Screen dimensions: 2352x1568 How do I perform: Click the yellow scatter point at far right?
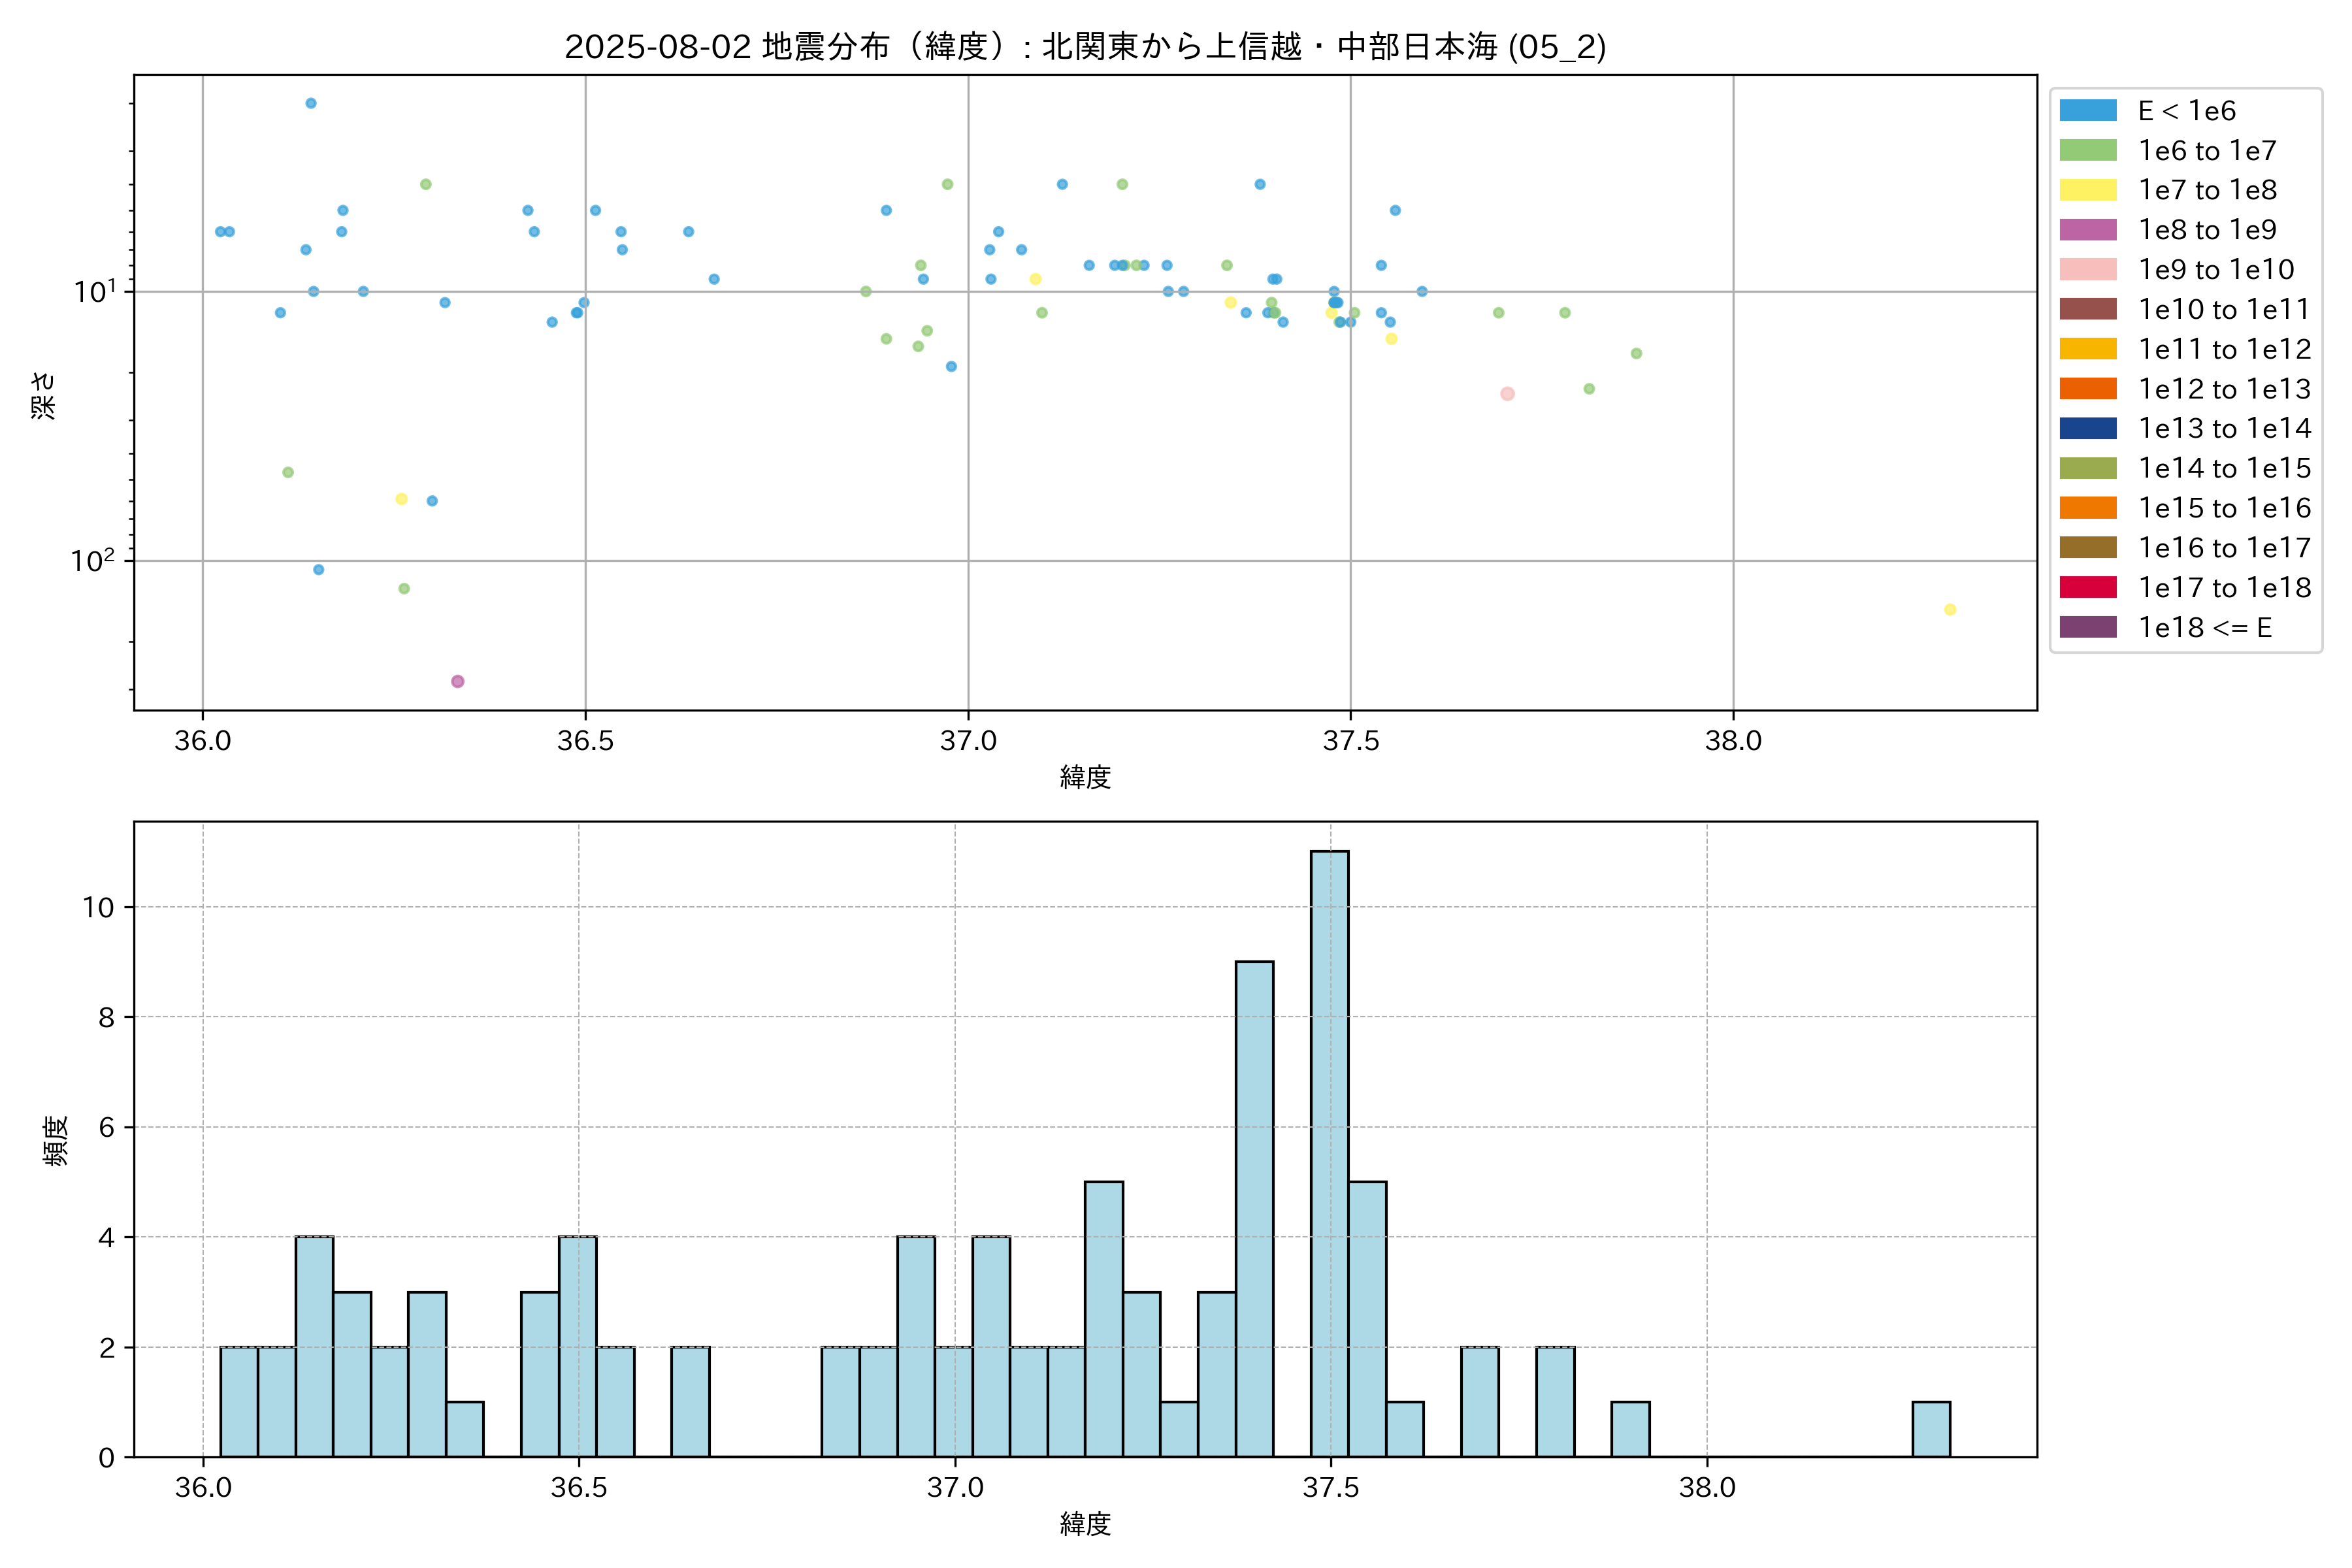tap(1949, 610)
